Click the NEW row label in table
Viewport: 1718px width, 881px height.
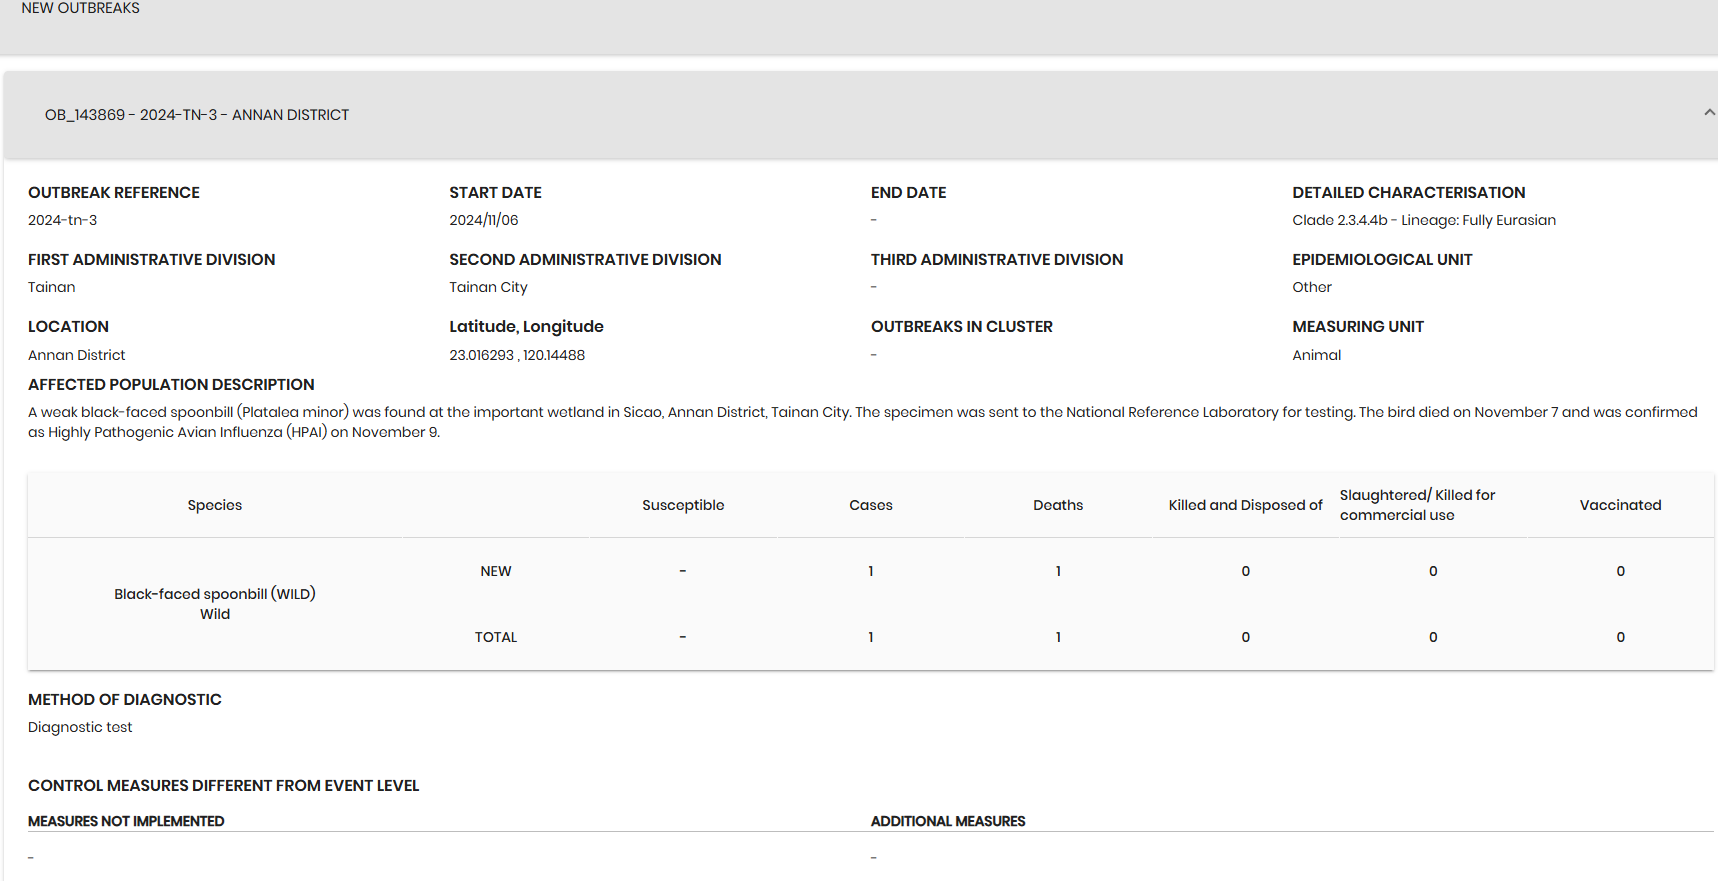click(495, 571)
